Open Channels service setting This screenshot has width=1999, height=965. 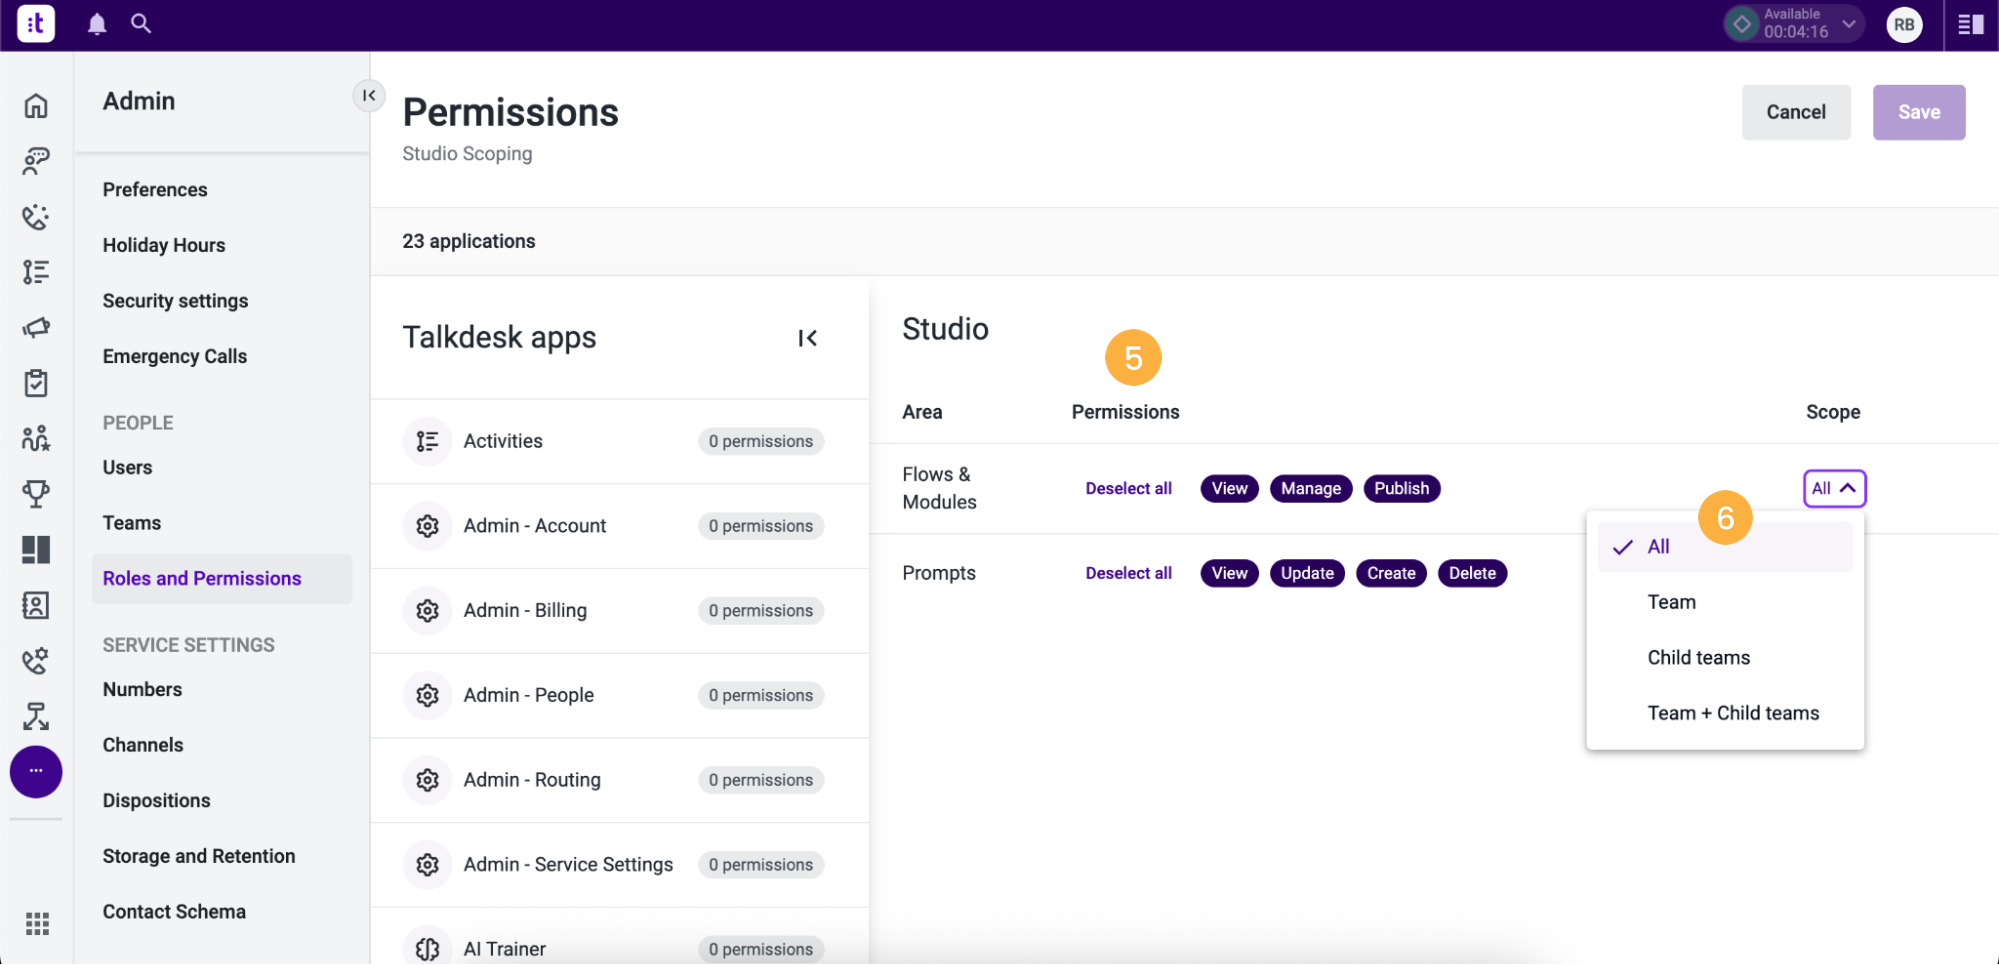pyautogui.click(x=143, y=745)
